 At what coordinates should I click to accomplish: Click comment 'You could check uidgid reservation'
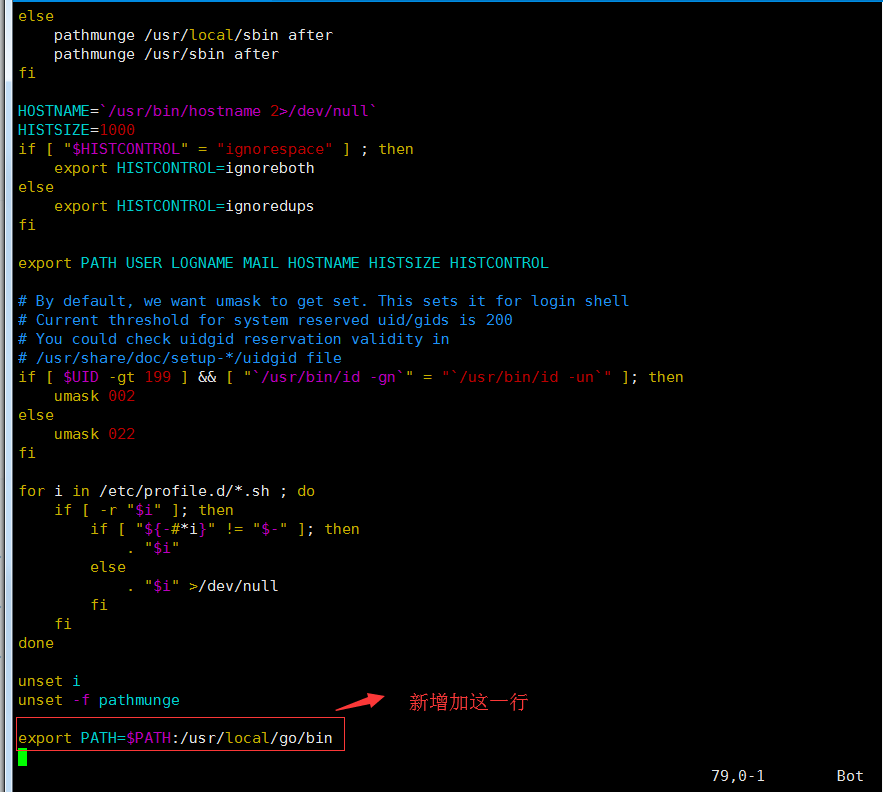pyautogui.click(x=234, y=339)
